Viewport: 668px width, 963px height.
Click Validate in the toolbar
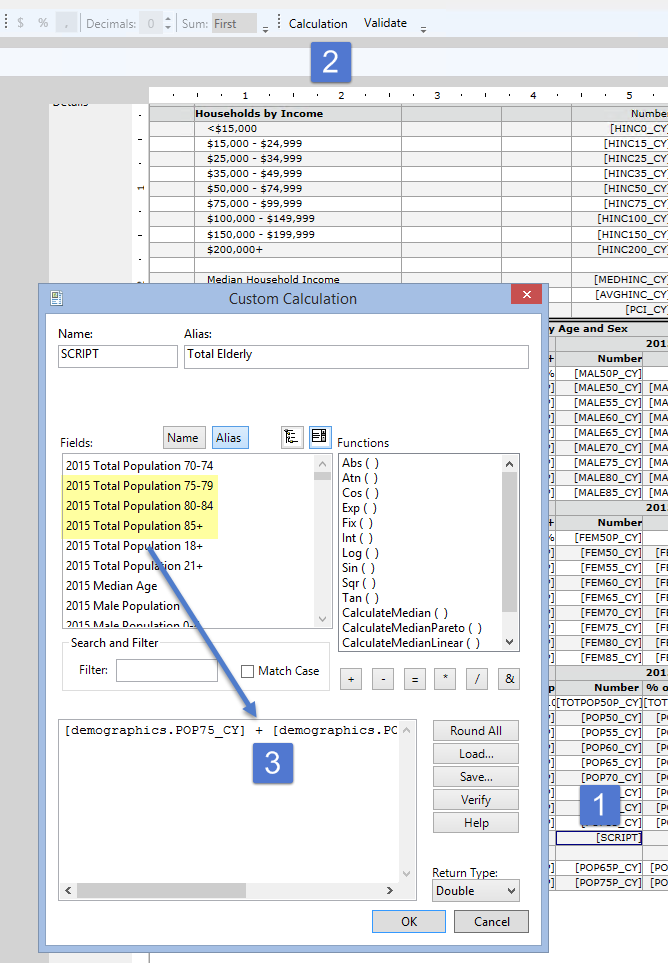click(x=385, y=23)
